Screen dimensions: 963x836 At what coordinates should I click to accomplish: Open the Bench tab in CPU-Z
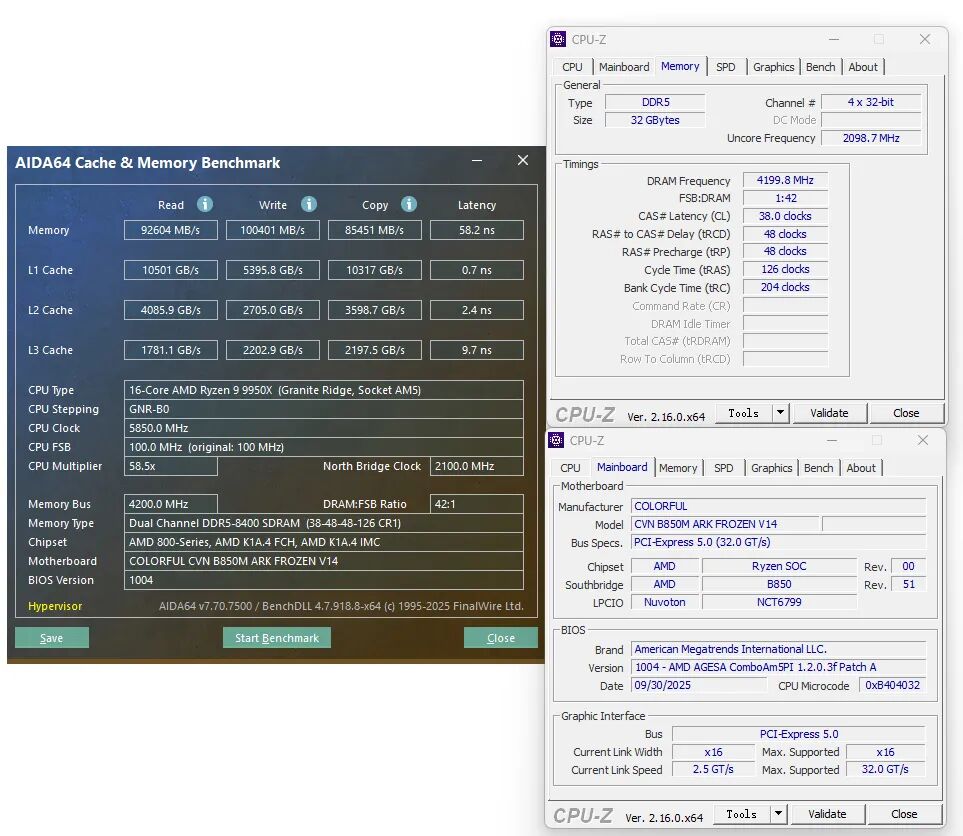(x=820, y=67)
